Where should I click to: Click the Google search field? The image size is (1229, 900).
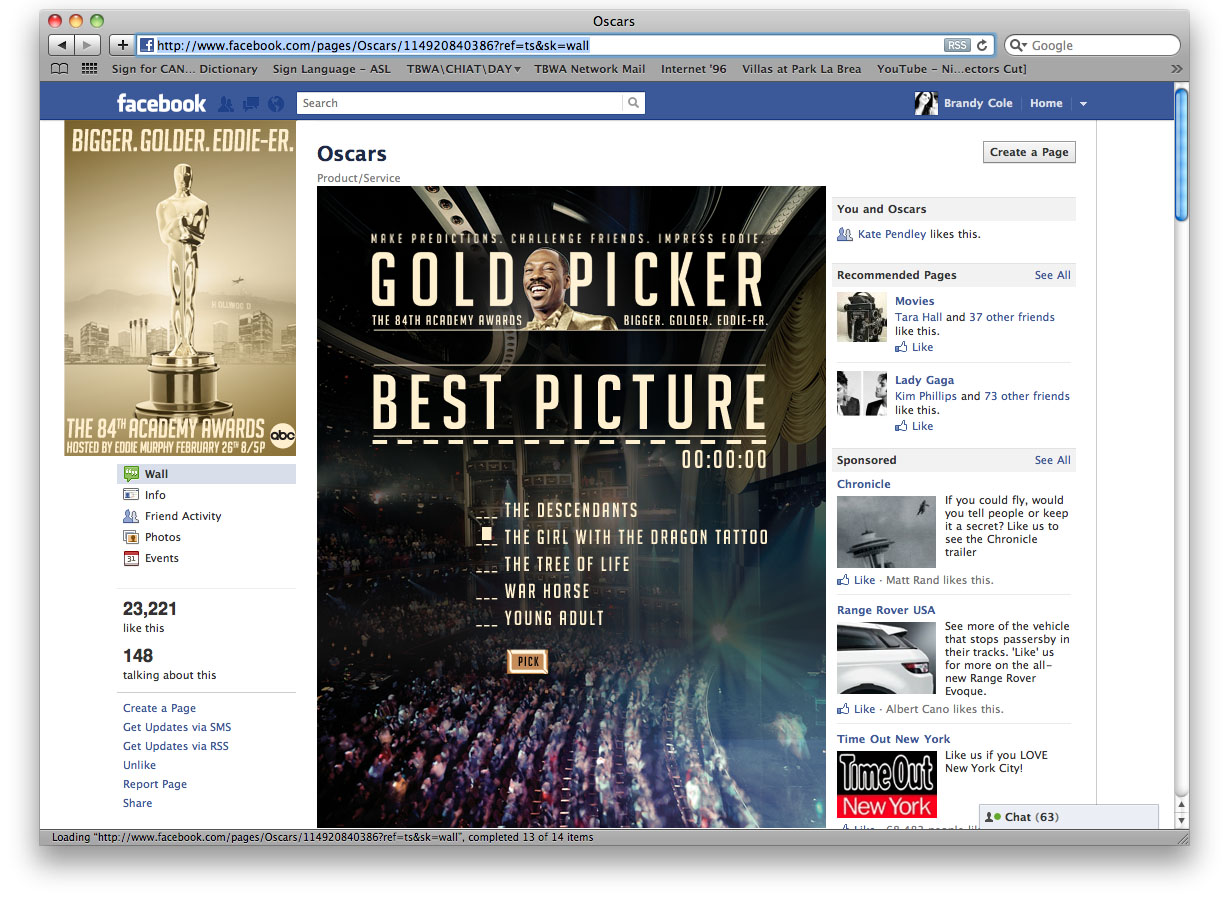coord(1092,45)
